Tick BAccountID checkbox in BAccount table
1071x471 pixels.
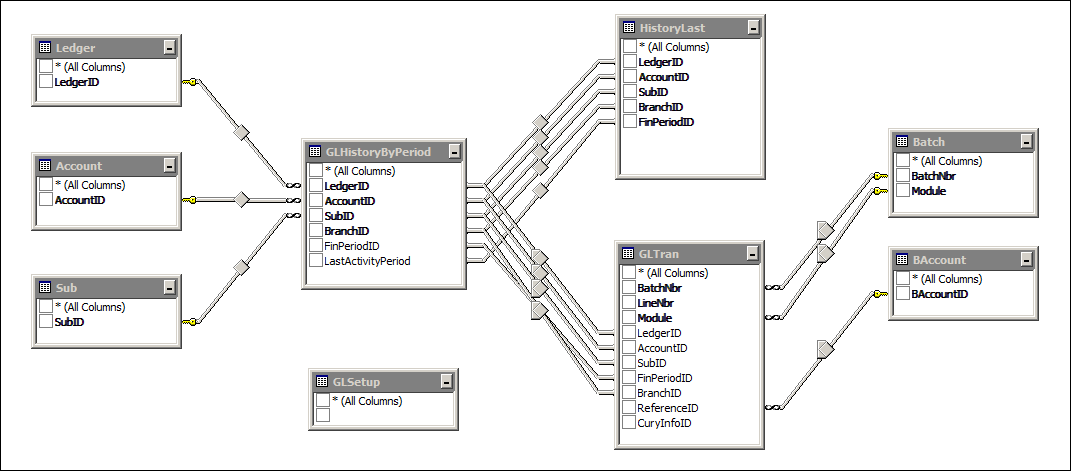click(903, 294)
